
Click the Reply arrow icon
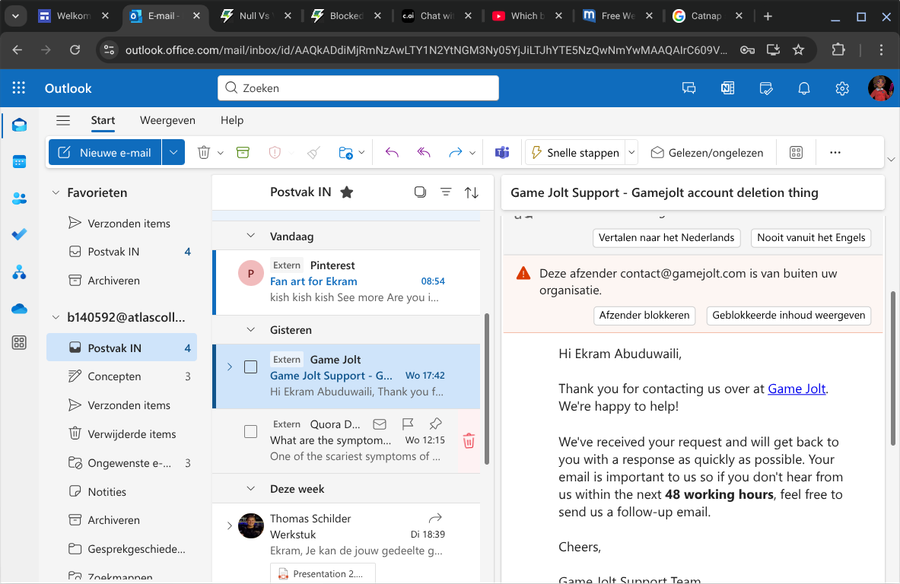pos(392,152)
